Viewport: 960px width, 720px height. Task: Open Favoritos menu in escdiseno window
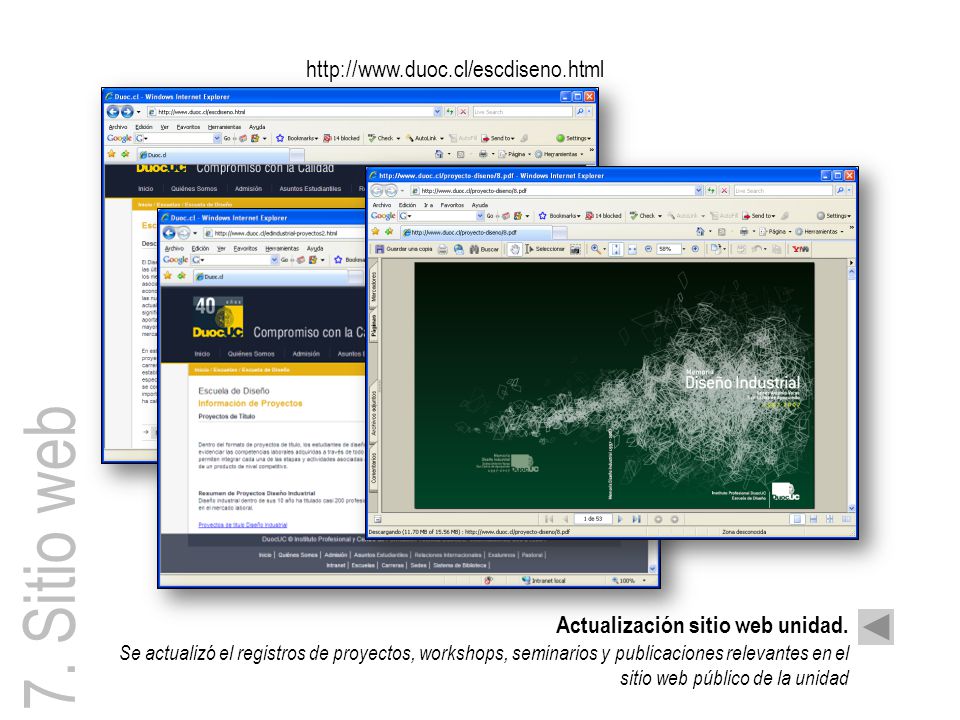tap(188, 127)
